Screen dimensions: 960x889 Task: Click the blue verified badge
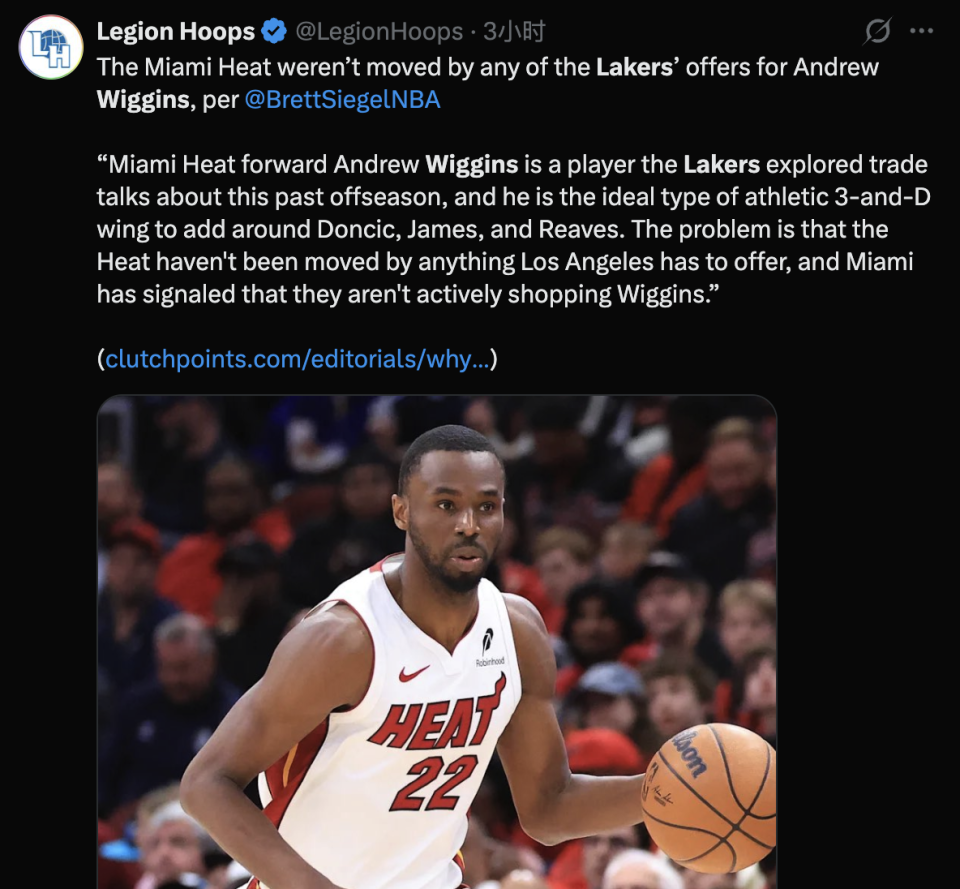274,31
